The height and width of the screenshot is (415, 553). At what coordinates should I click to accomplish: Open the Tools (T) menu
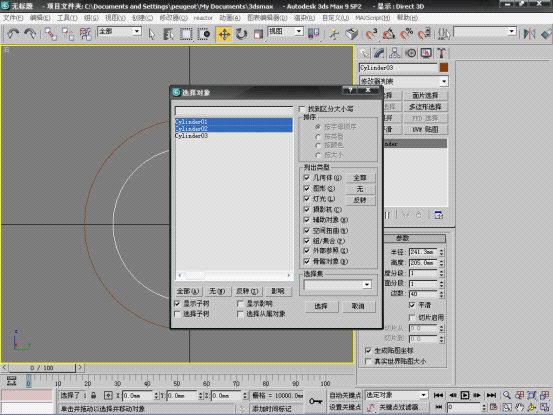[x=67, y=18]
